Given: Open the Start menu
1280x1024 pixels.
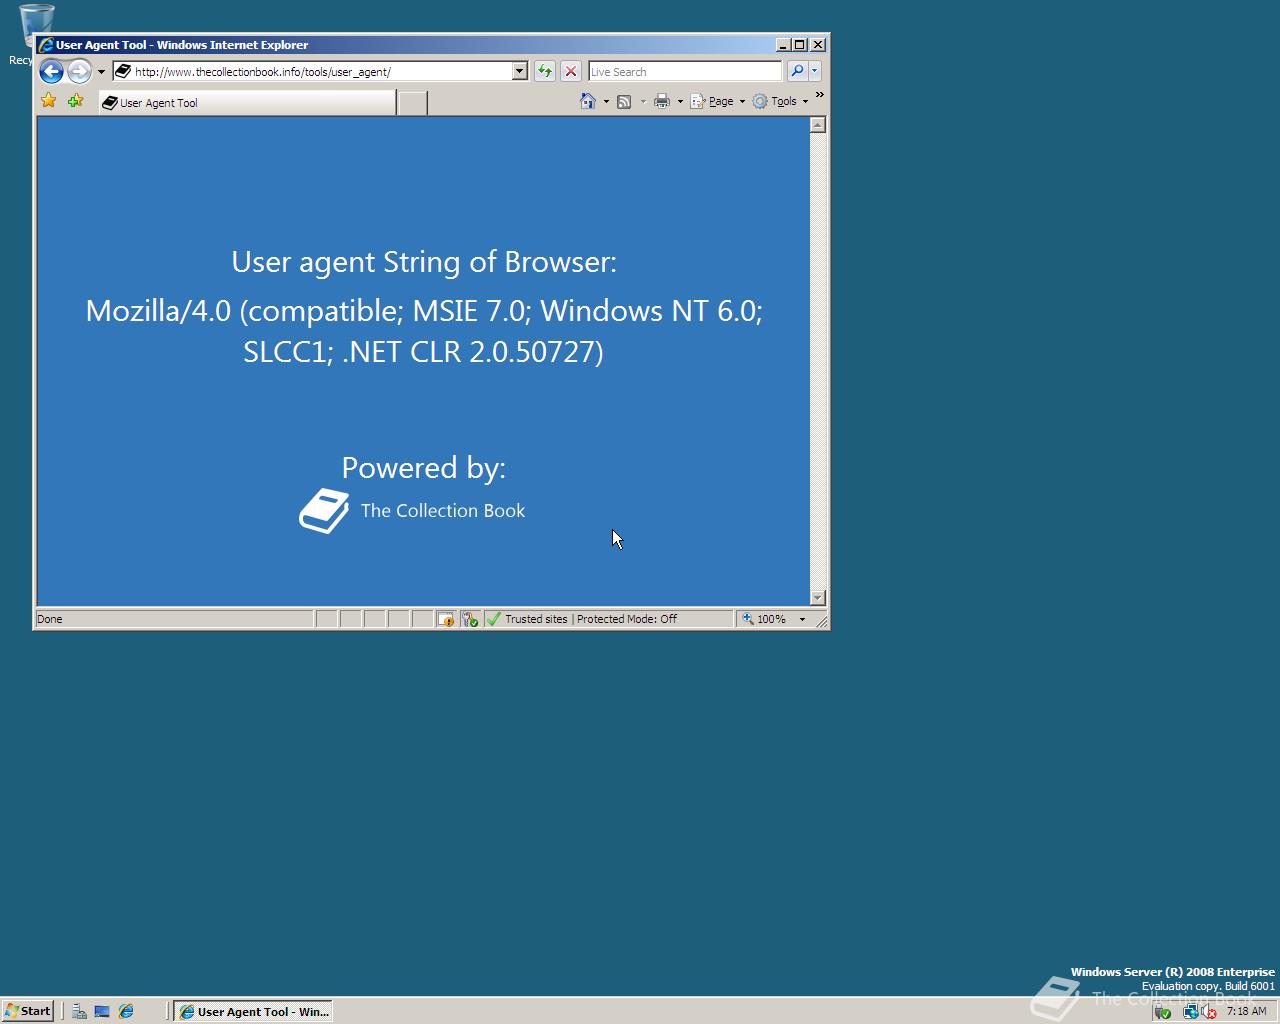Looking at the screenshot, I should click(28, 1011).
